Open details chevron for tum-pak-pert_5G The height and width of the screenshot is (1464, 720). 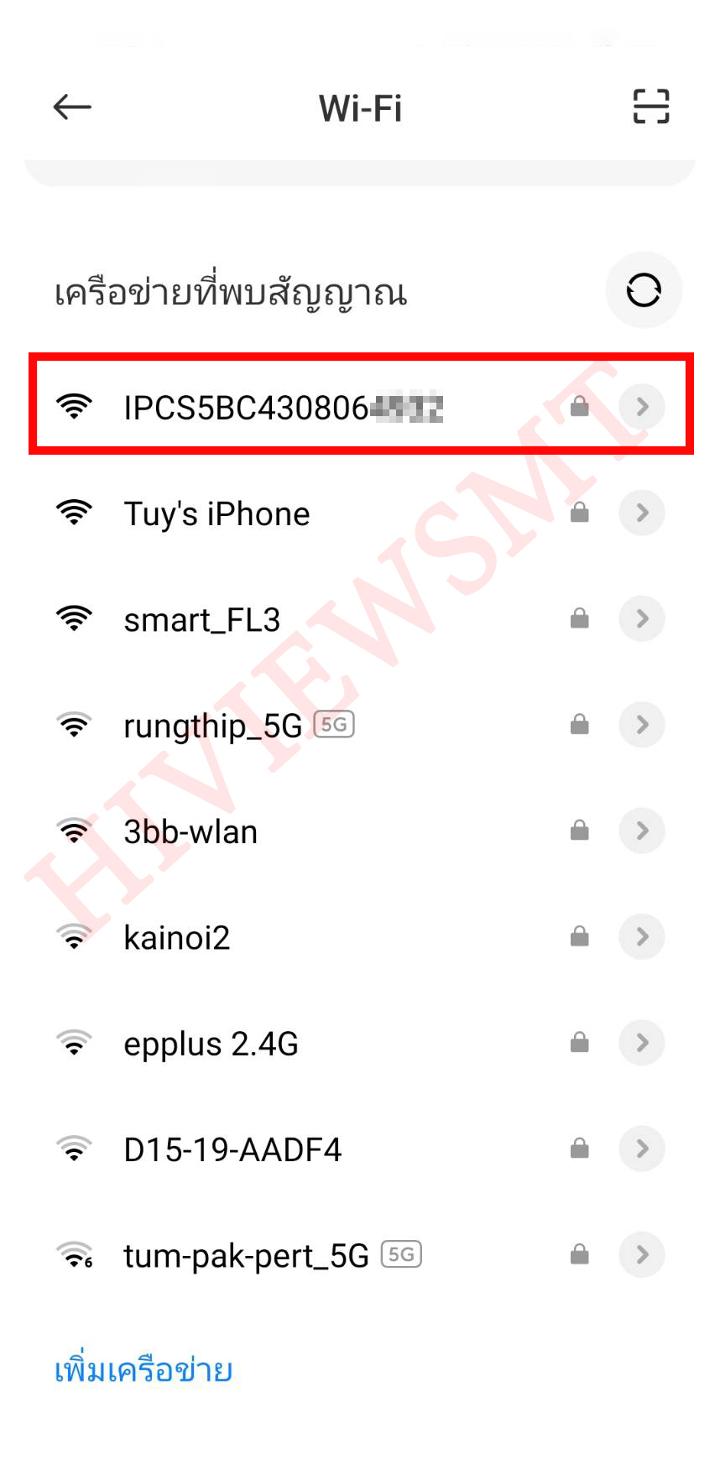click(x=642, y=1255)
